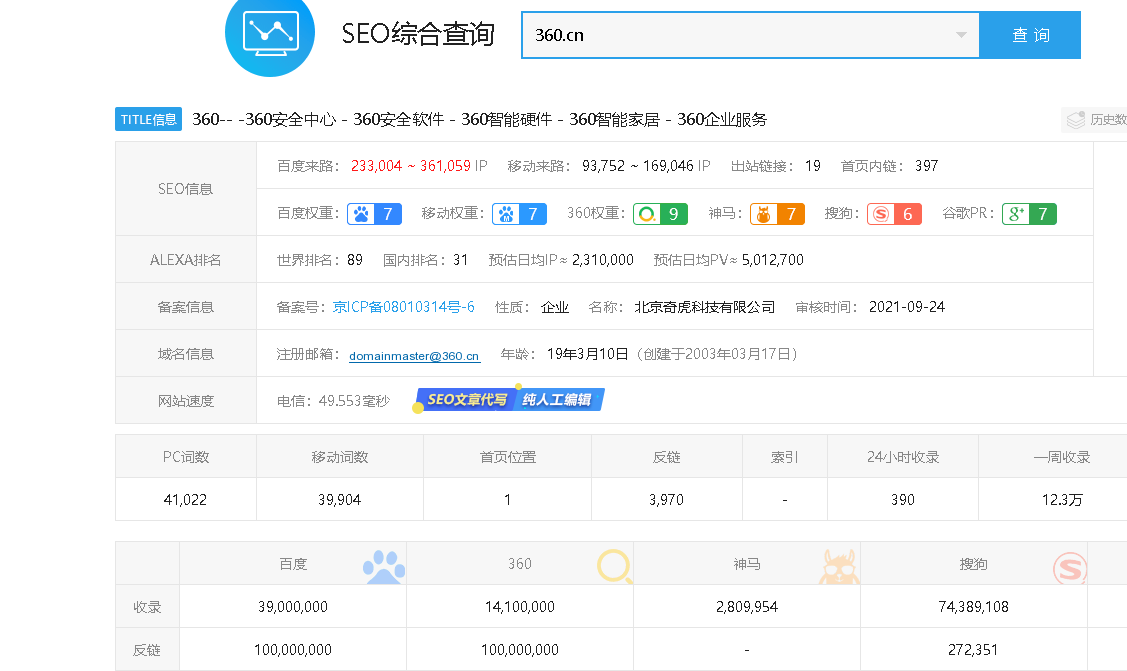Click the 历史数 button at right edge
The height and width of the screenshot is (671, 1127).
(1095, 120)
